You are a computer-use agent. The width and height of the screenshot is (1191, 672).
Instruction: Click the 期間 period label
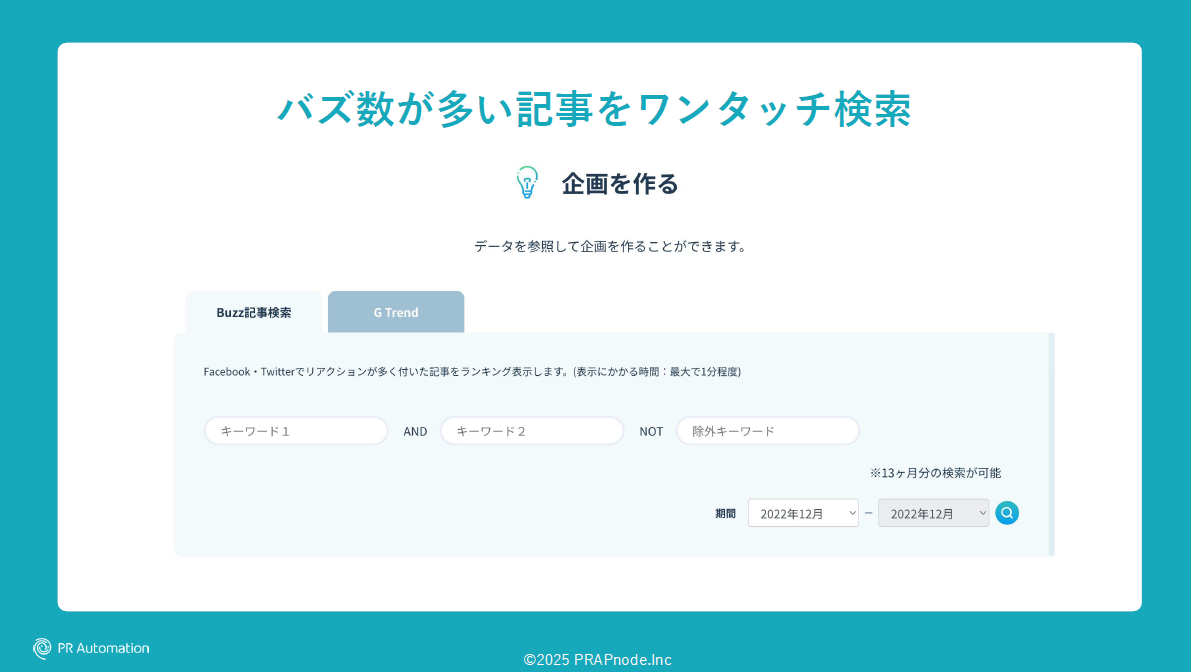point(725,513)
